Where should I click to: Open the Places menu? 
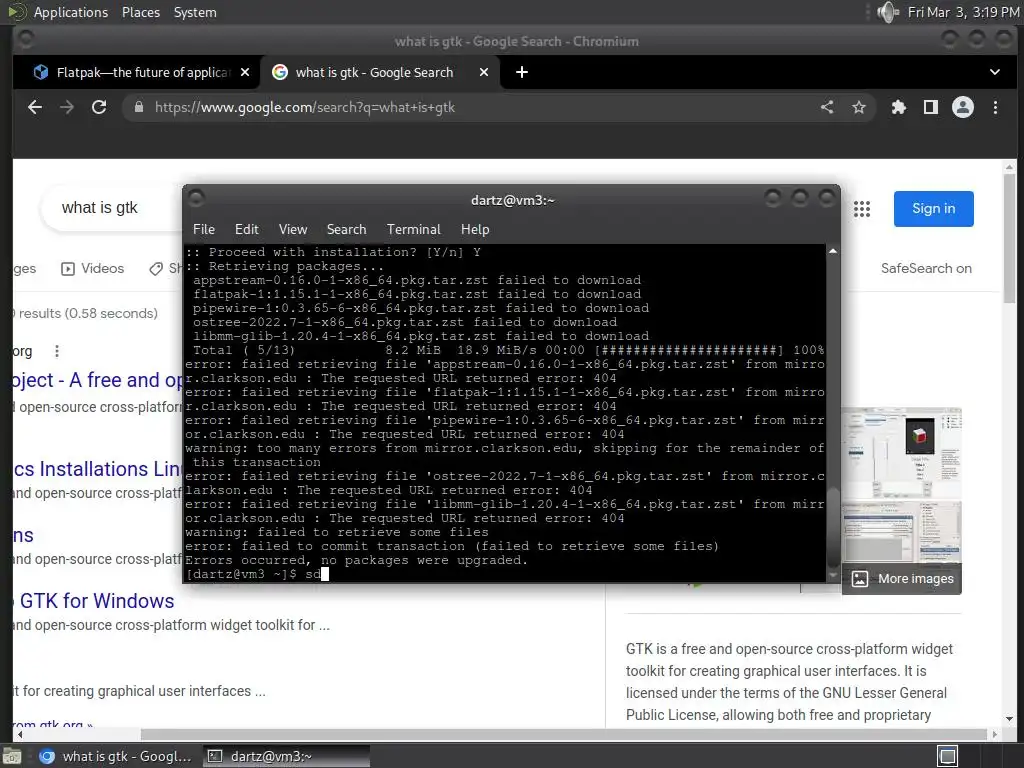[141, 12]
